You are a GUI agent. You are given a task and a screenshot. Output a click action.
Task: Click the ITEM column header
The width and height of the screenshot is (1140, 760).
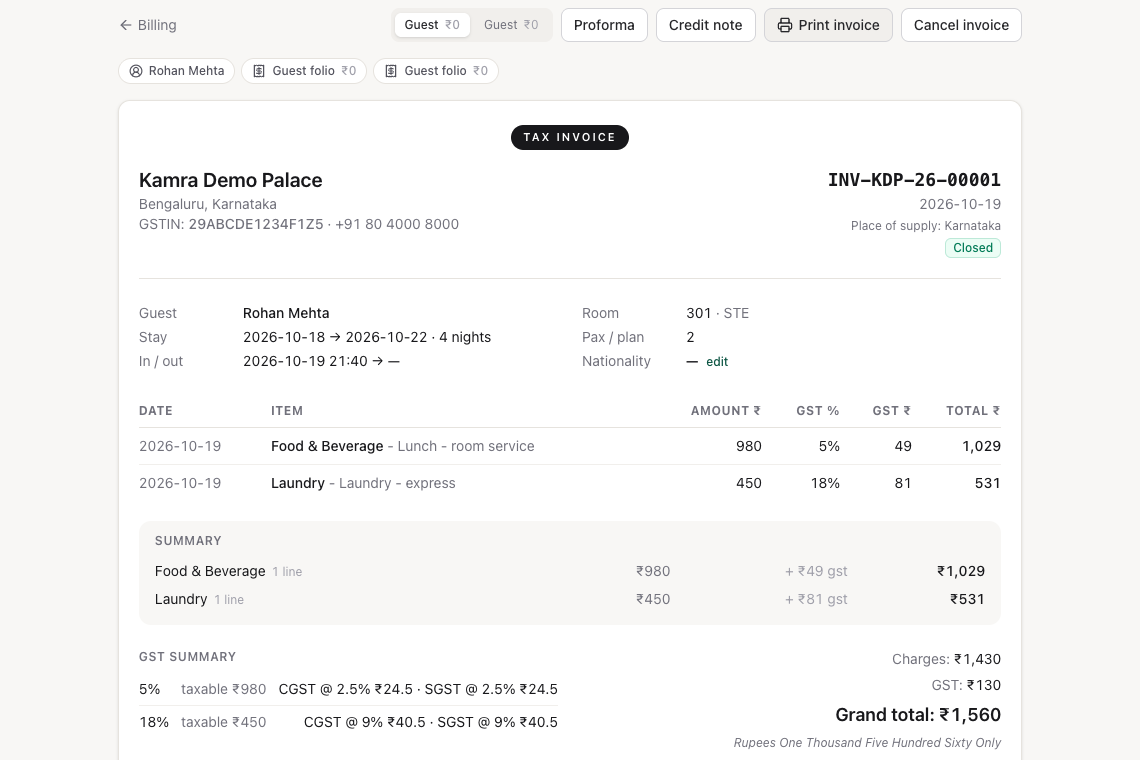[287, 411]
